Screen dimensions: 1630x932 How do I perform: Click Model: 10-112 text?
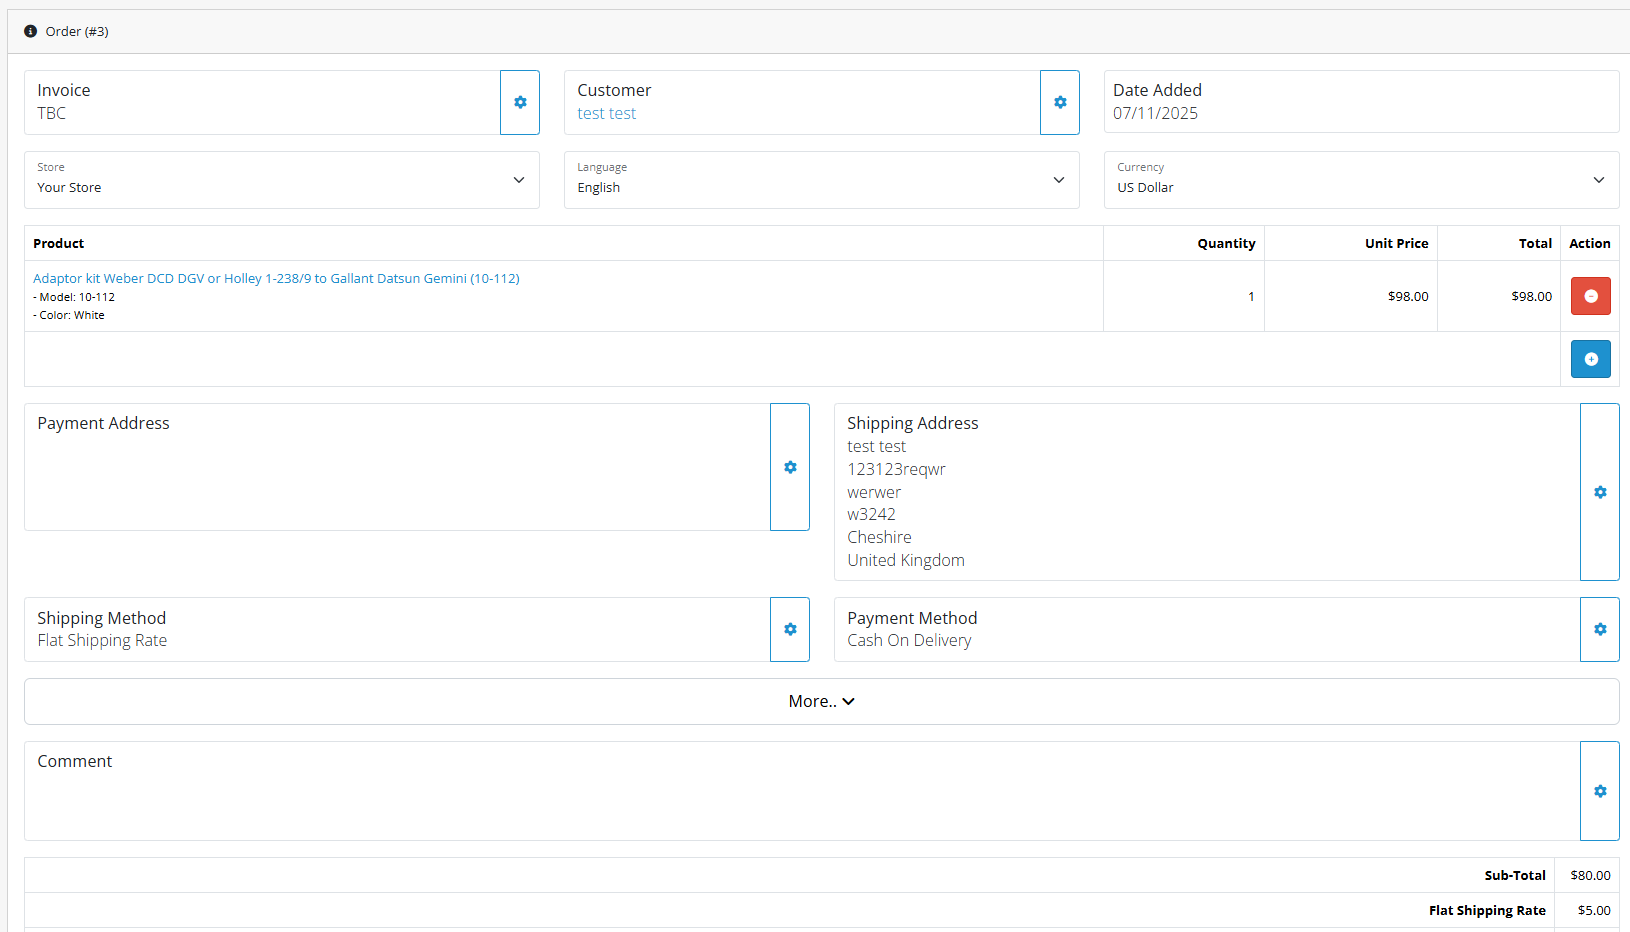pyautogui.click(x=74, y=297)
